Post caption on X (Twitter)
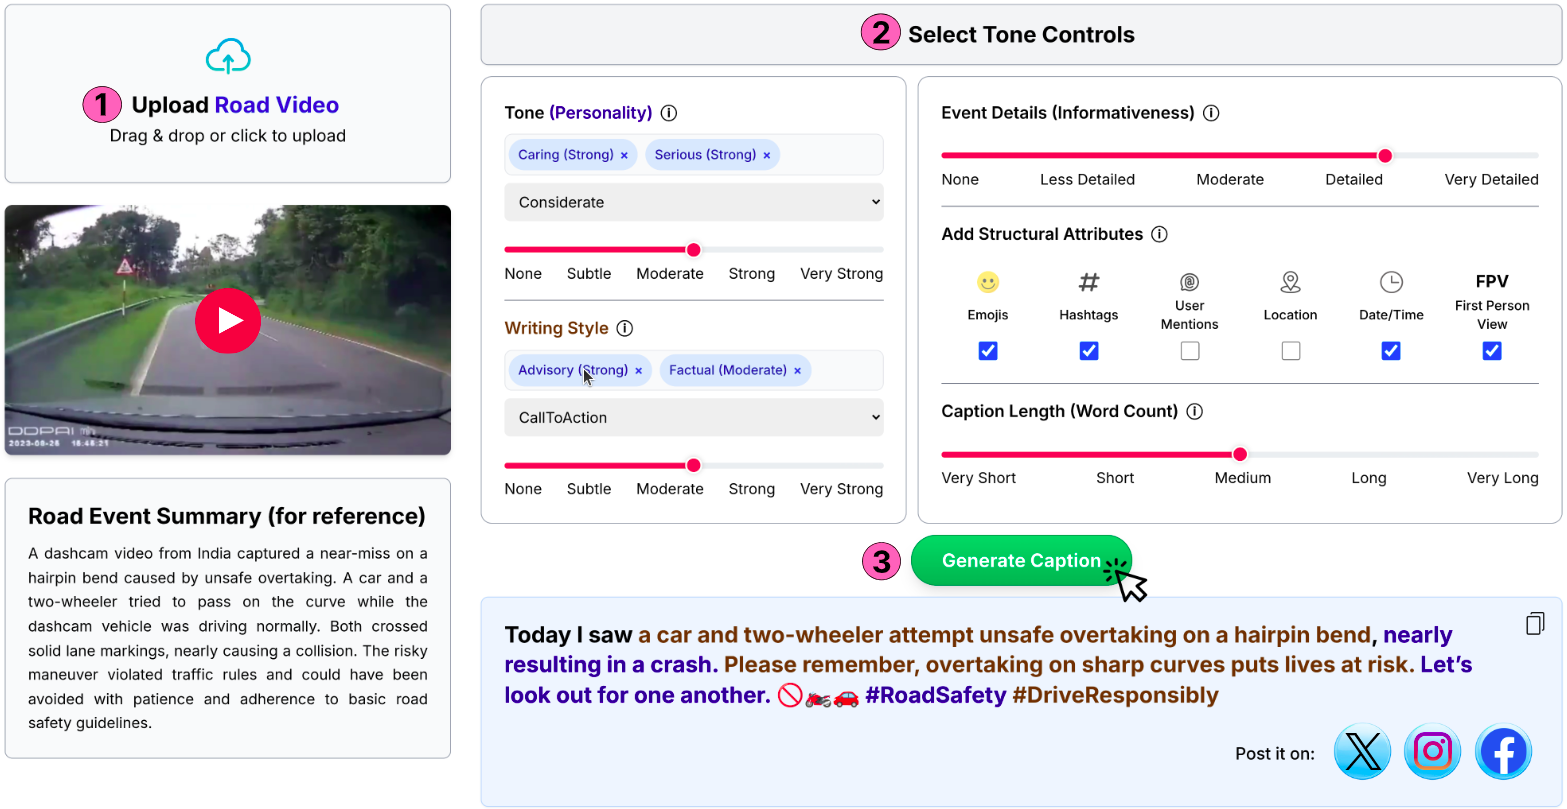The height and width of the screenshot is (809, 1567). click(1362, 752)
